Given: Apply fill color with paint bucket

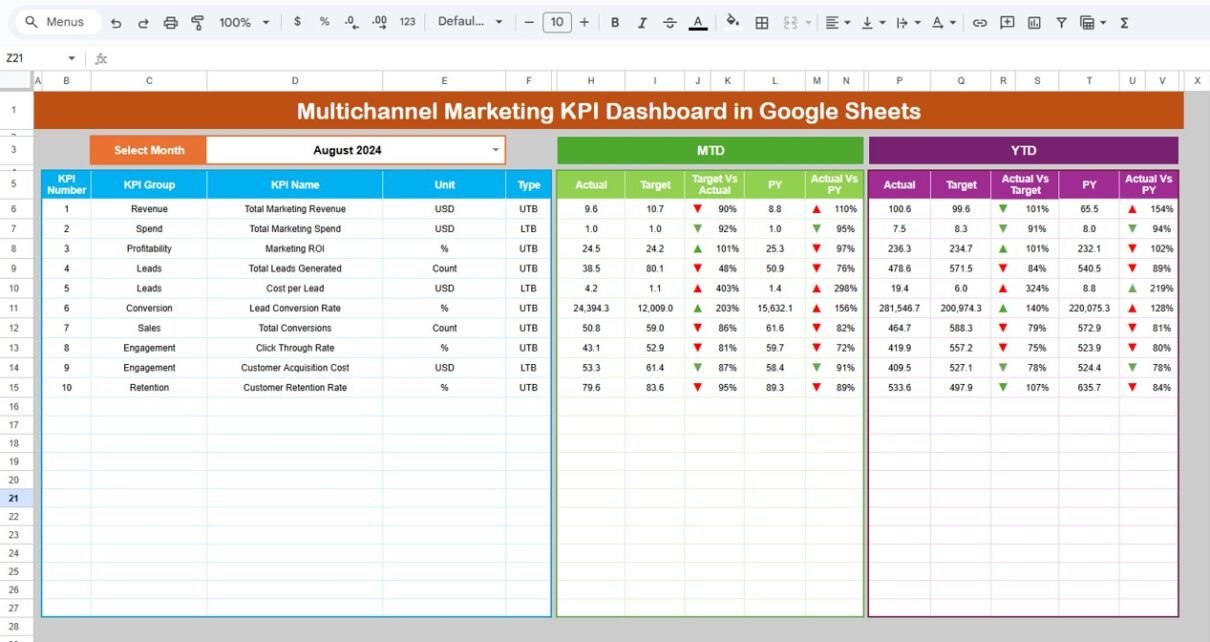Looking at the screenshot, I should tap(732, 22).
